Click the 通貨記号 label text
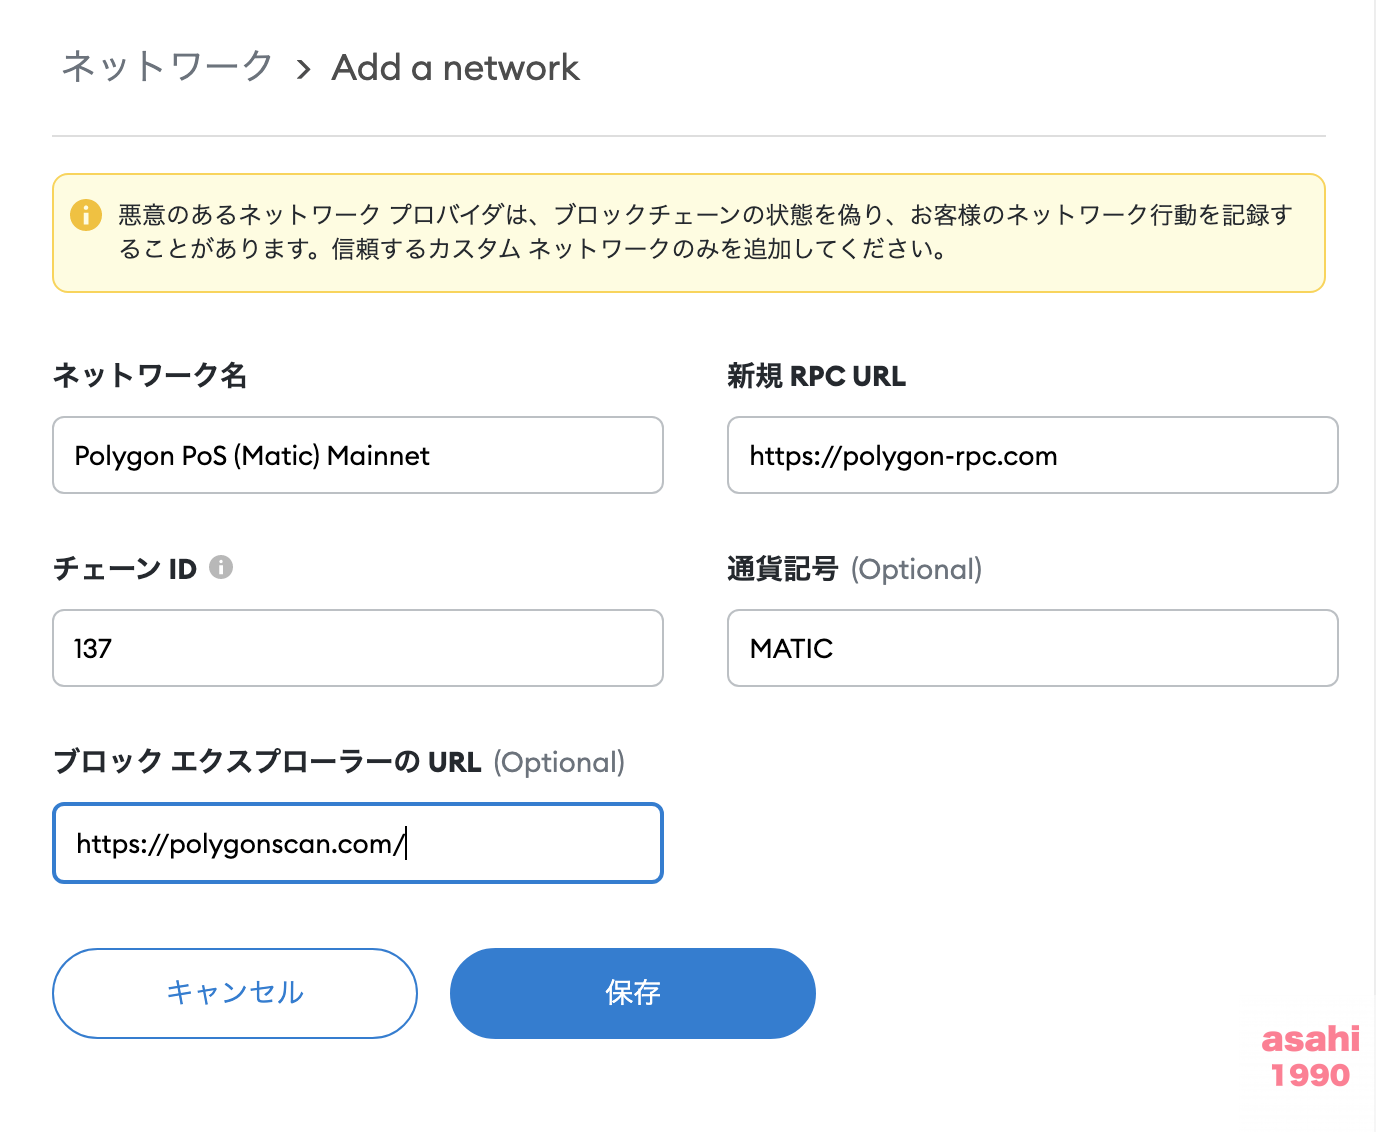Screen dimensions: 1376x1132 (782, 568)
